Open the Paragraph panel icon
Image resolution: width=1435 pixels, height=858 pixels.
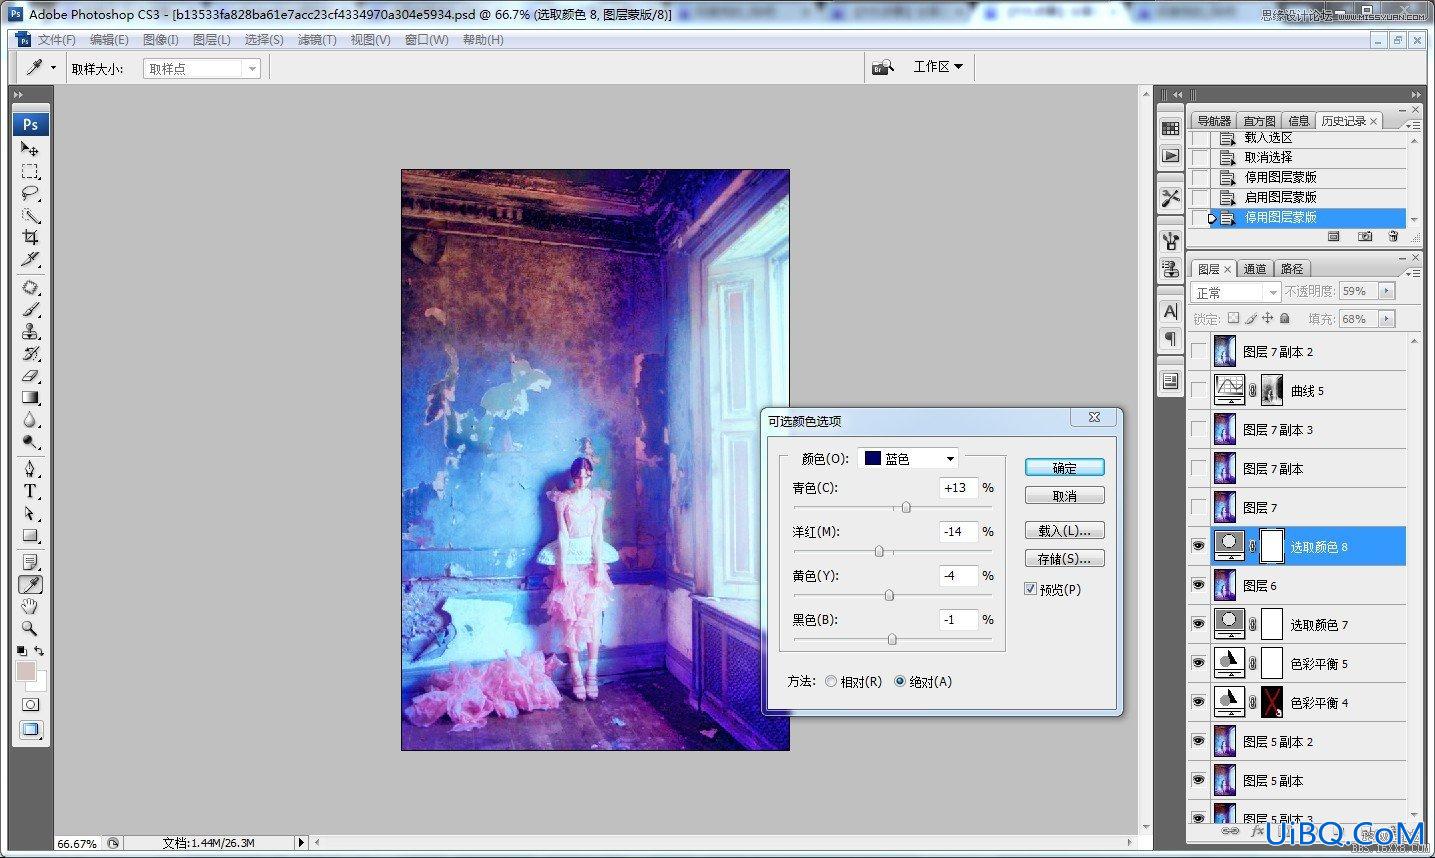[1171, 339]
